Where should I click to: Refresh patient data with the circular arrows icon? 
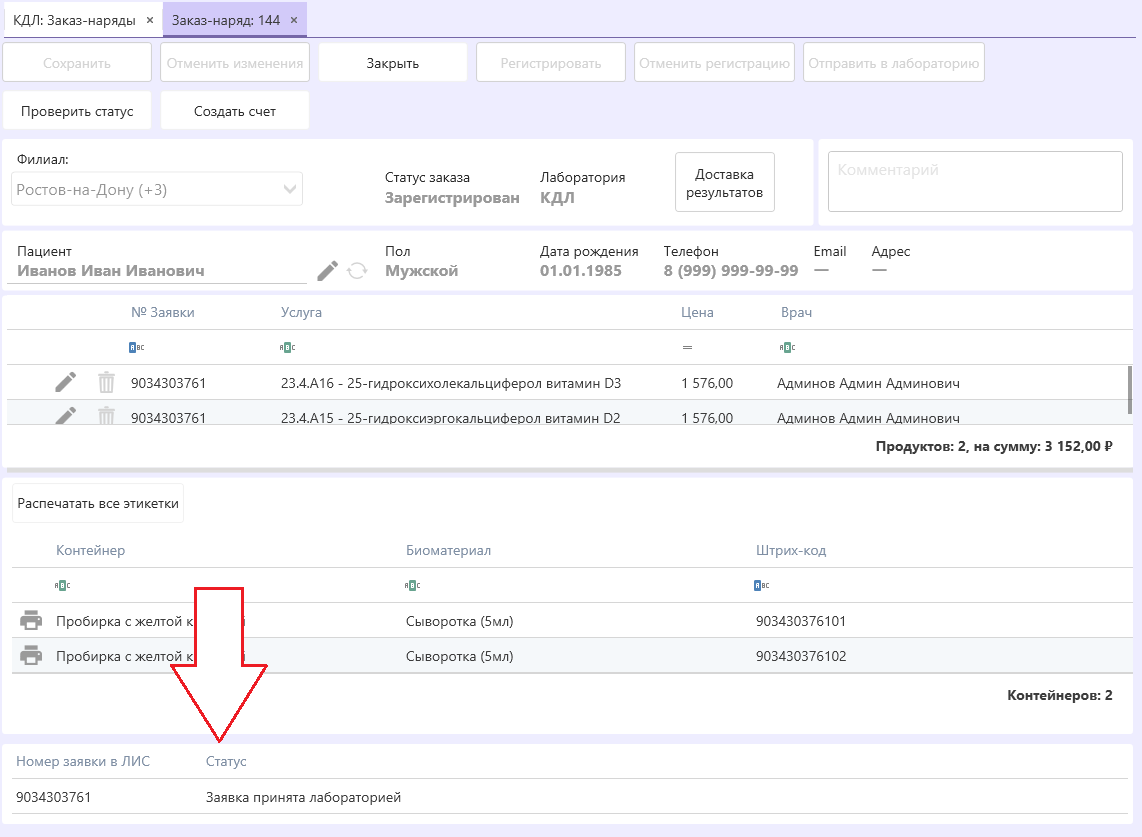pos(357,271)
